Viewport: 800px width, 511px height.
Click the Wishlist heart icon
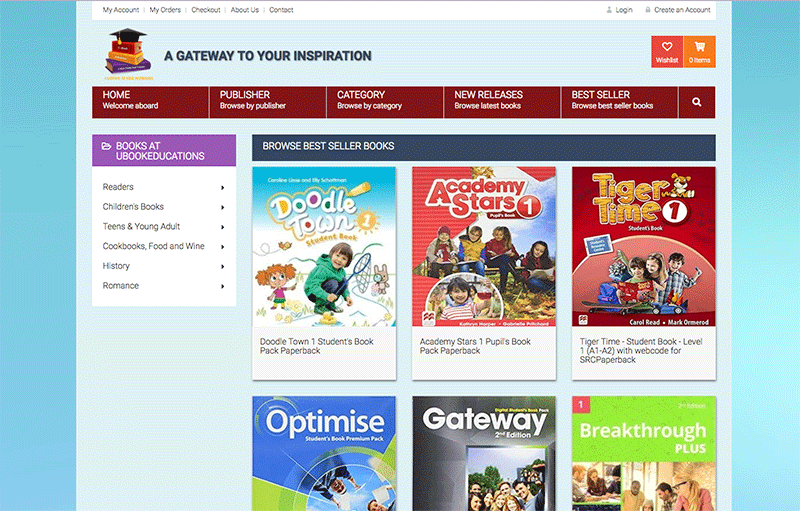(x=667, y=47)
